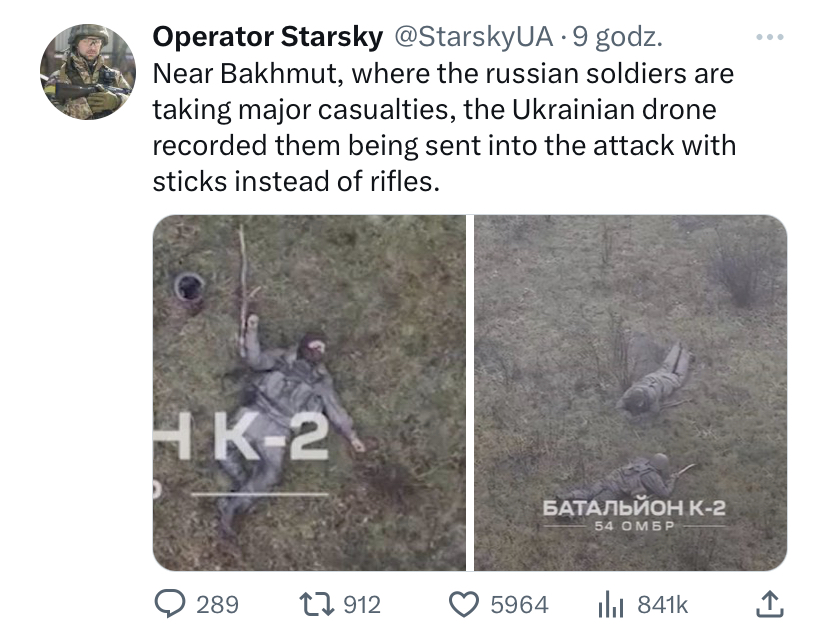Like the tweet with heart icon

464,604
